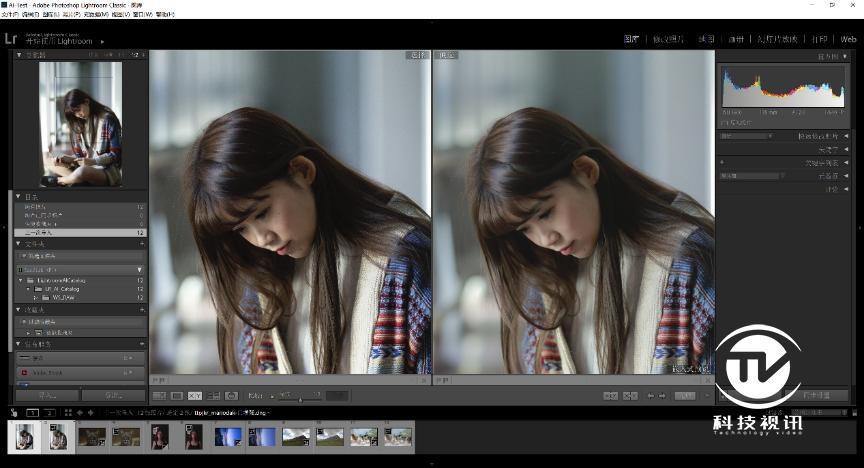Click the filmstrip grid shortcut icon
The width and height of the screenshot is (864, 468).
[68, 412]
